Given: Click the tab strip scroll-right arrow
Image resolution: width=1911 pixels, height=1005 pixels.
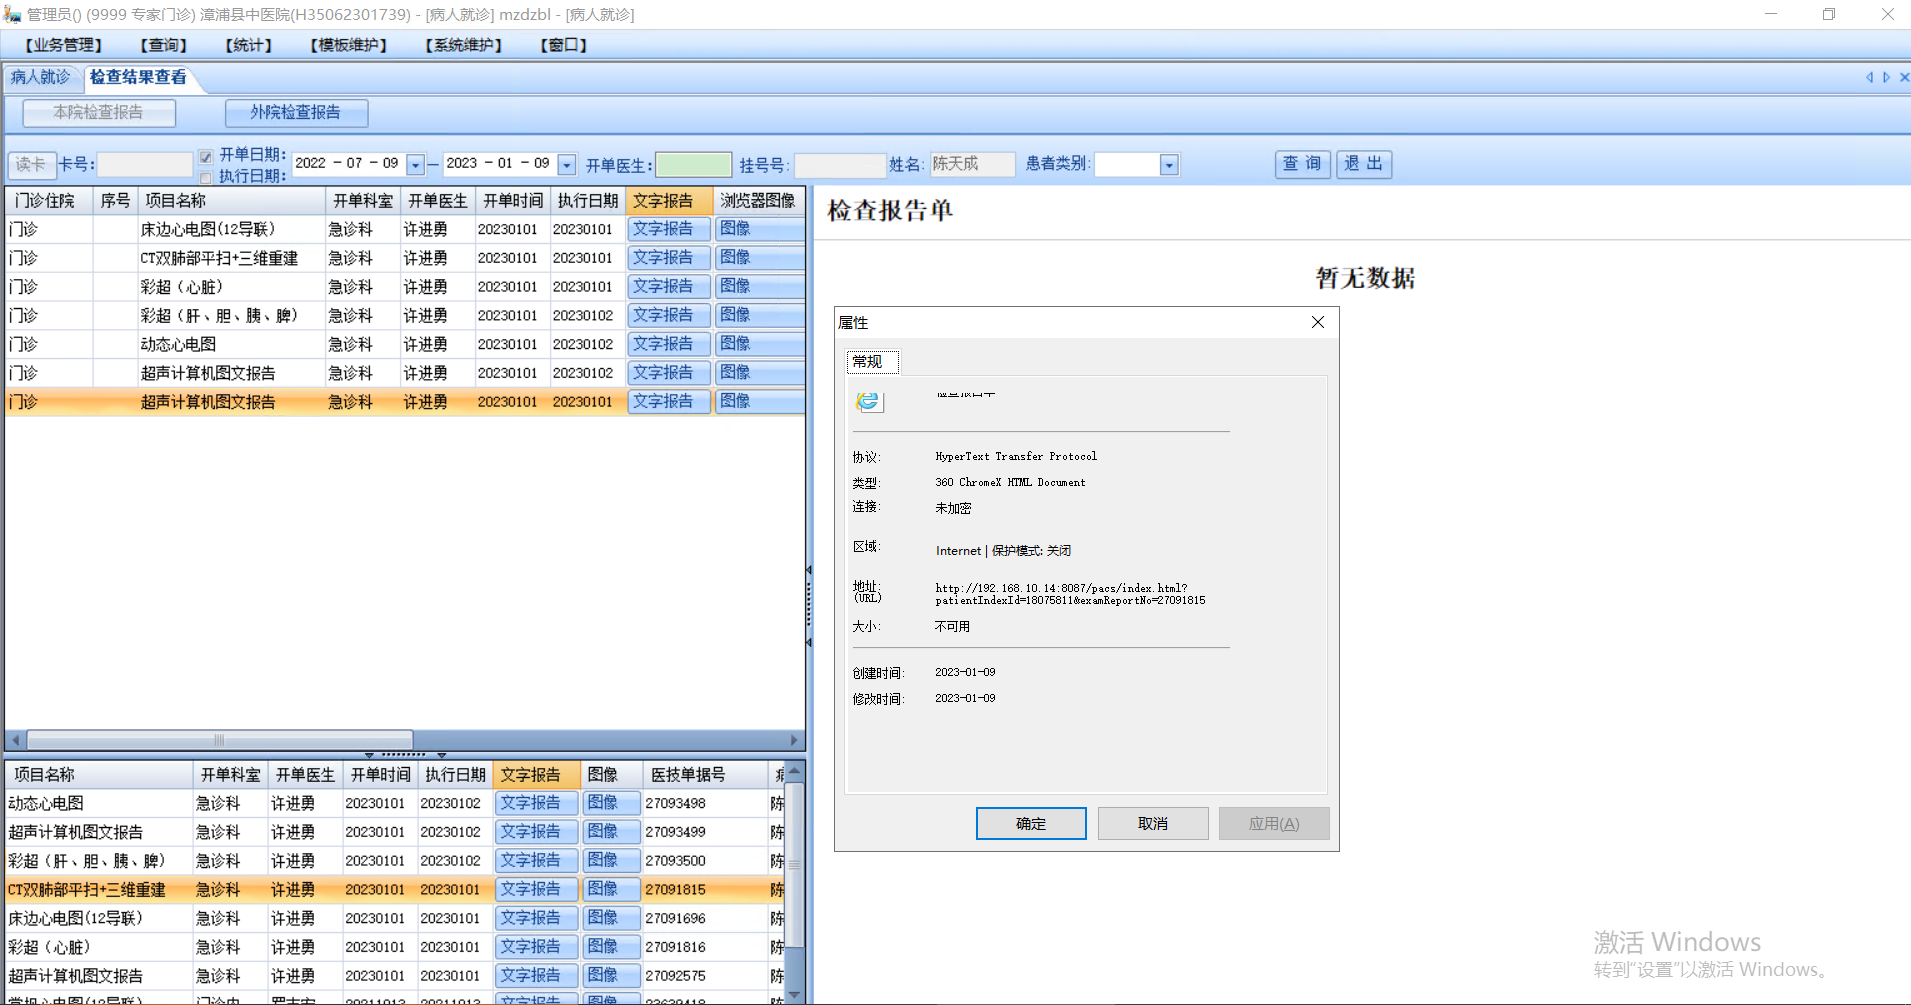Looking at the screenshot, I should coord(1886,77).
